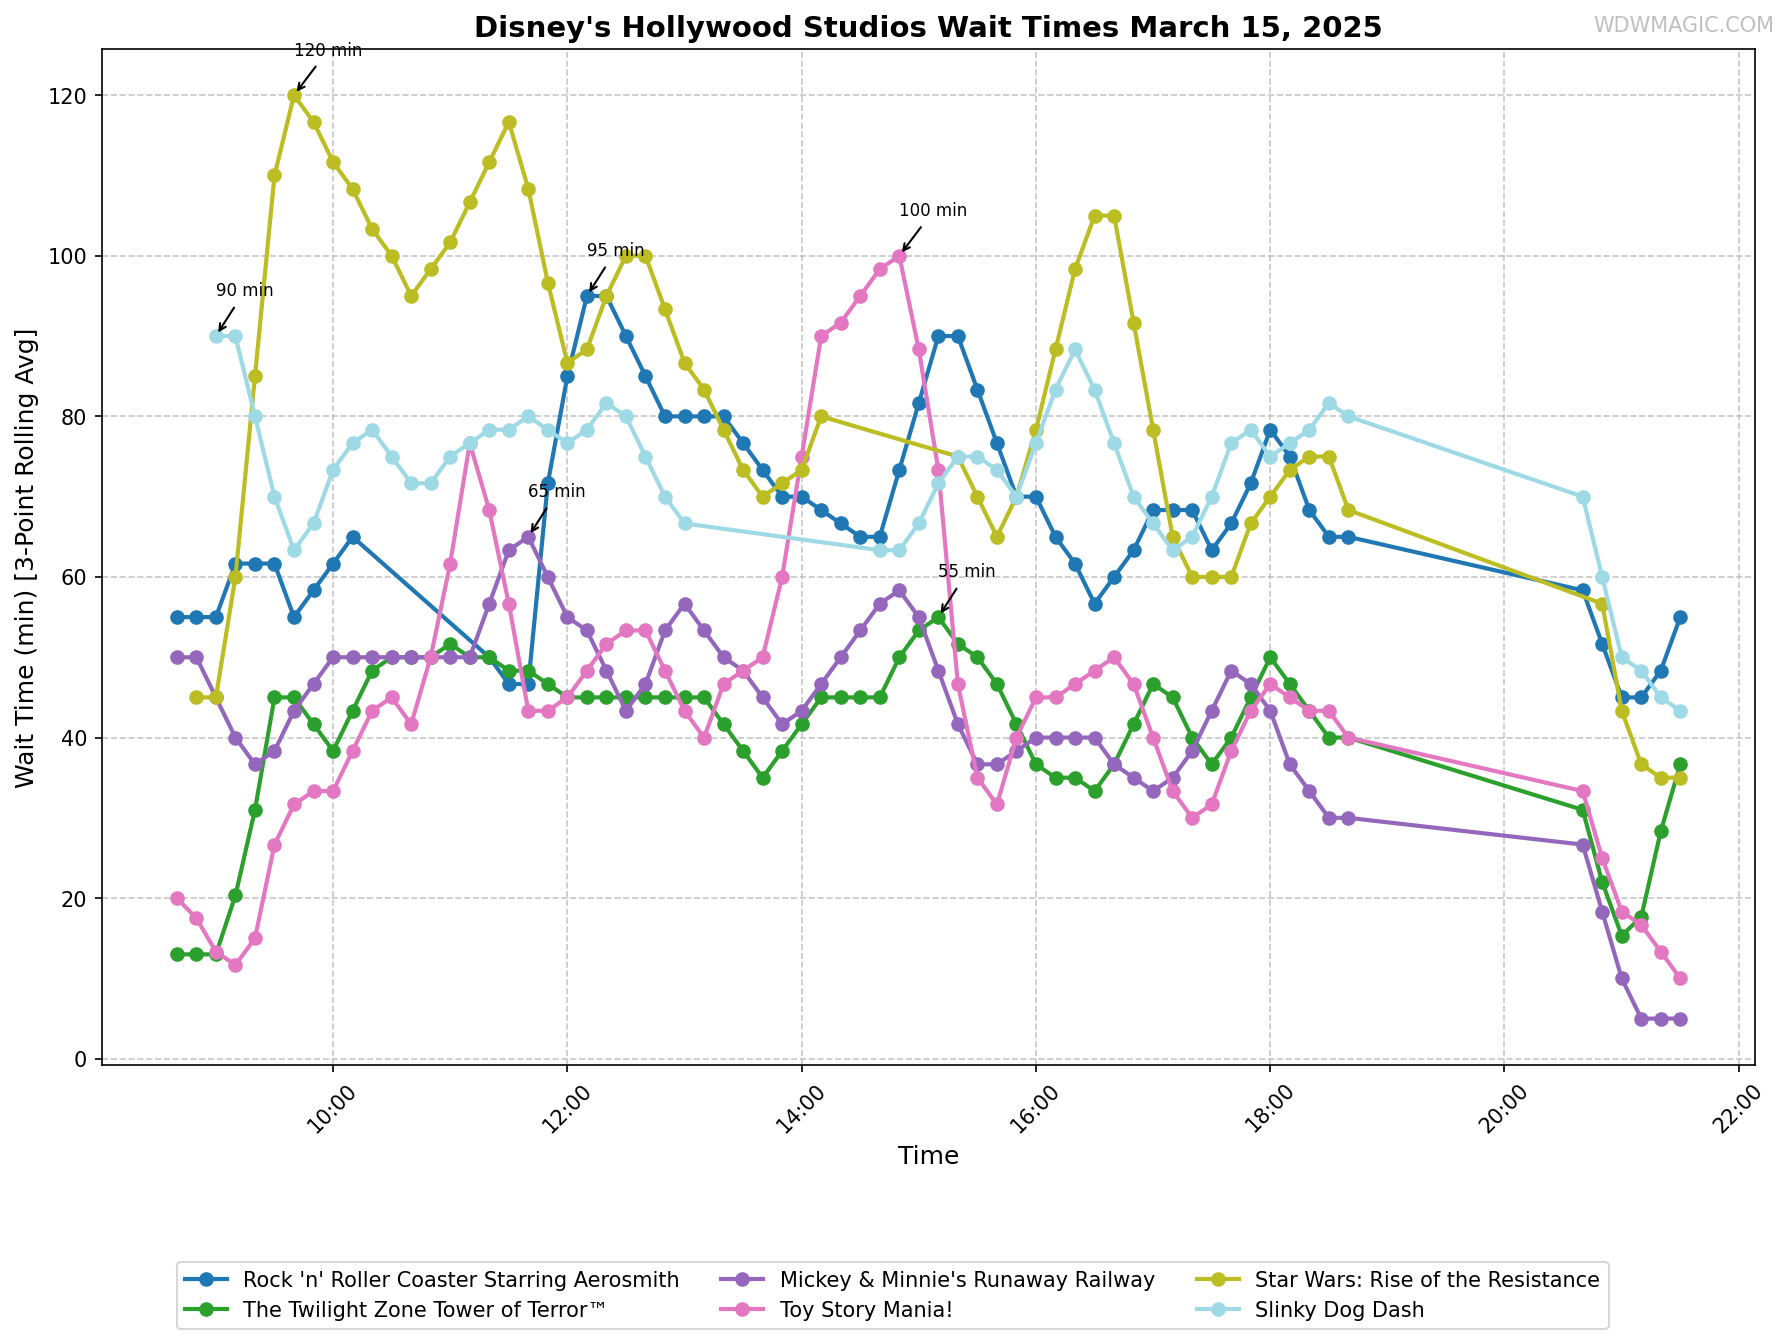Click Toy Story Mania's 100-minute peak data point
This screenshot has height=1344, width=1789.
click(899, 256)
